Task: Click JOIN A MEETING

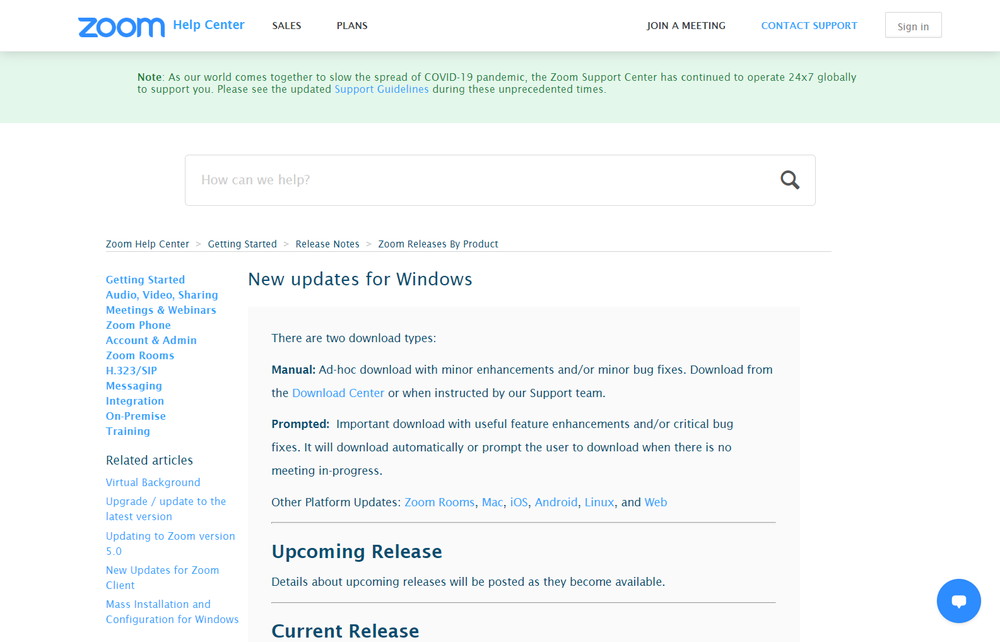Action: (686, 26)
